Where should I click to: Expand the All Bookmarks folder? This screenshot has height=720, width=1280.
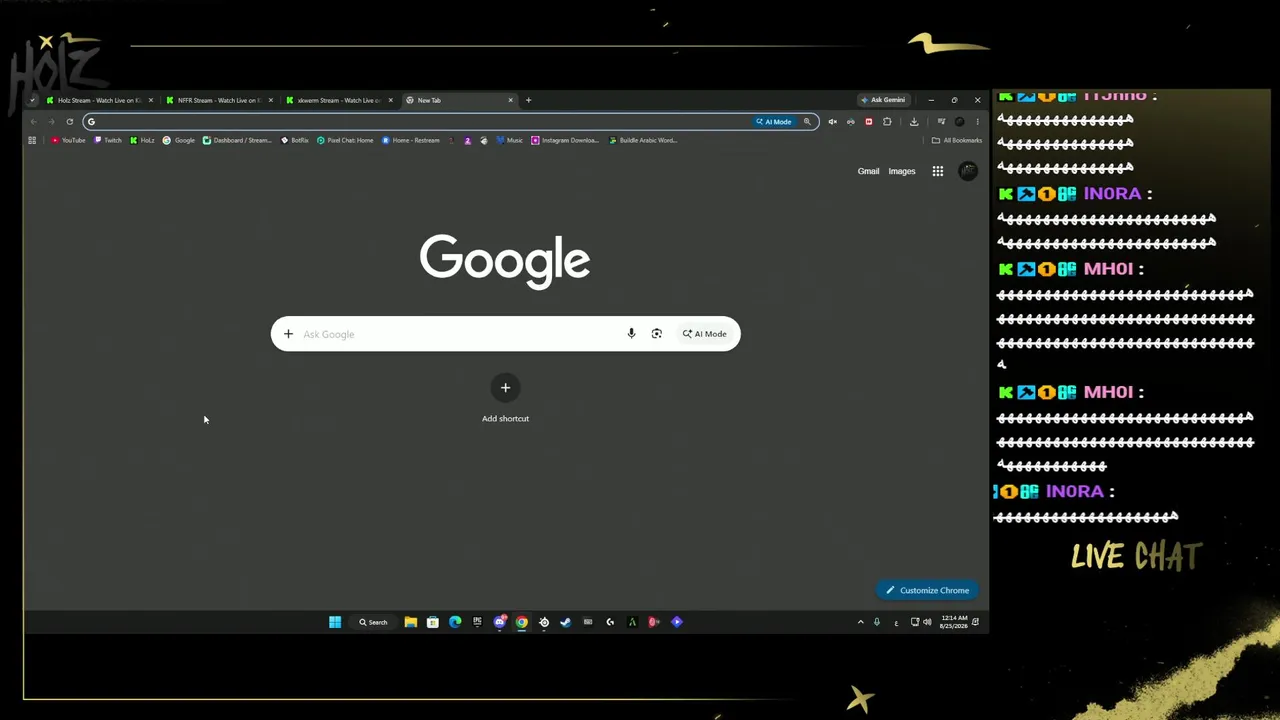[x=956, y=140]
